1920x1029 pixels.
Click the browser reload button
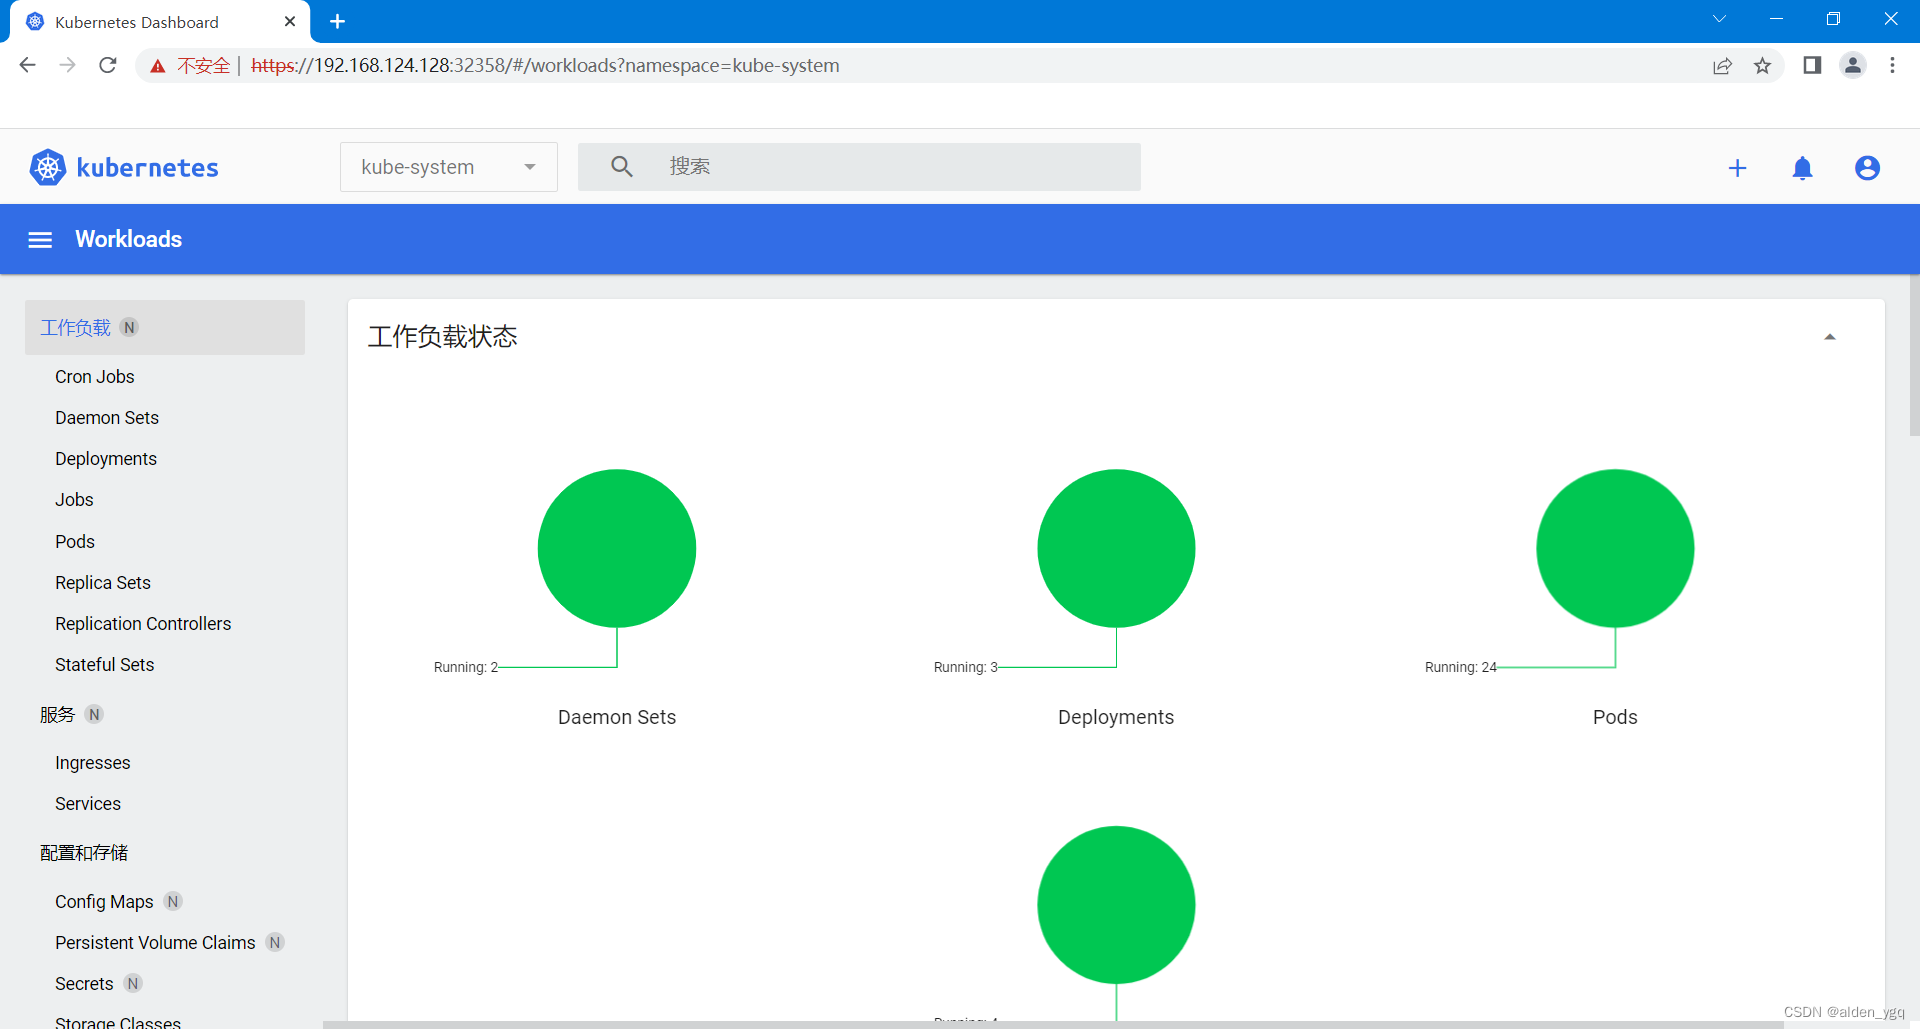[108, 65]
